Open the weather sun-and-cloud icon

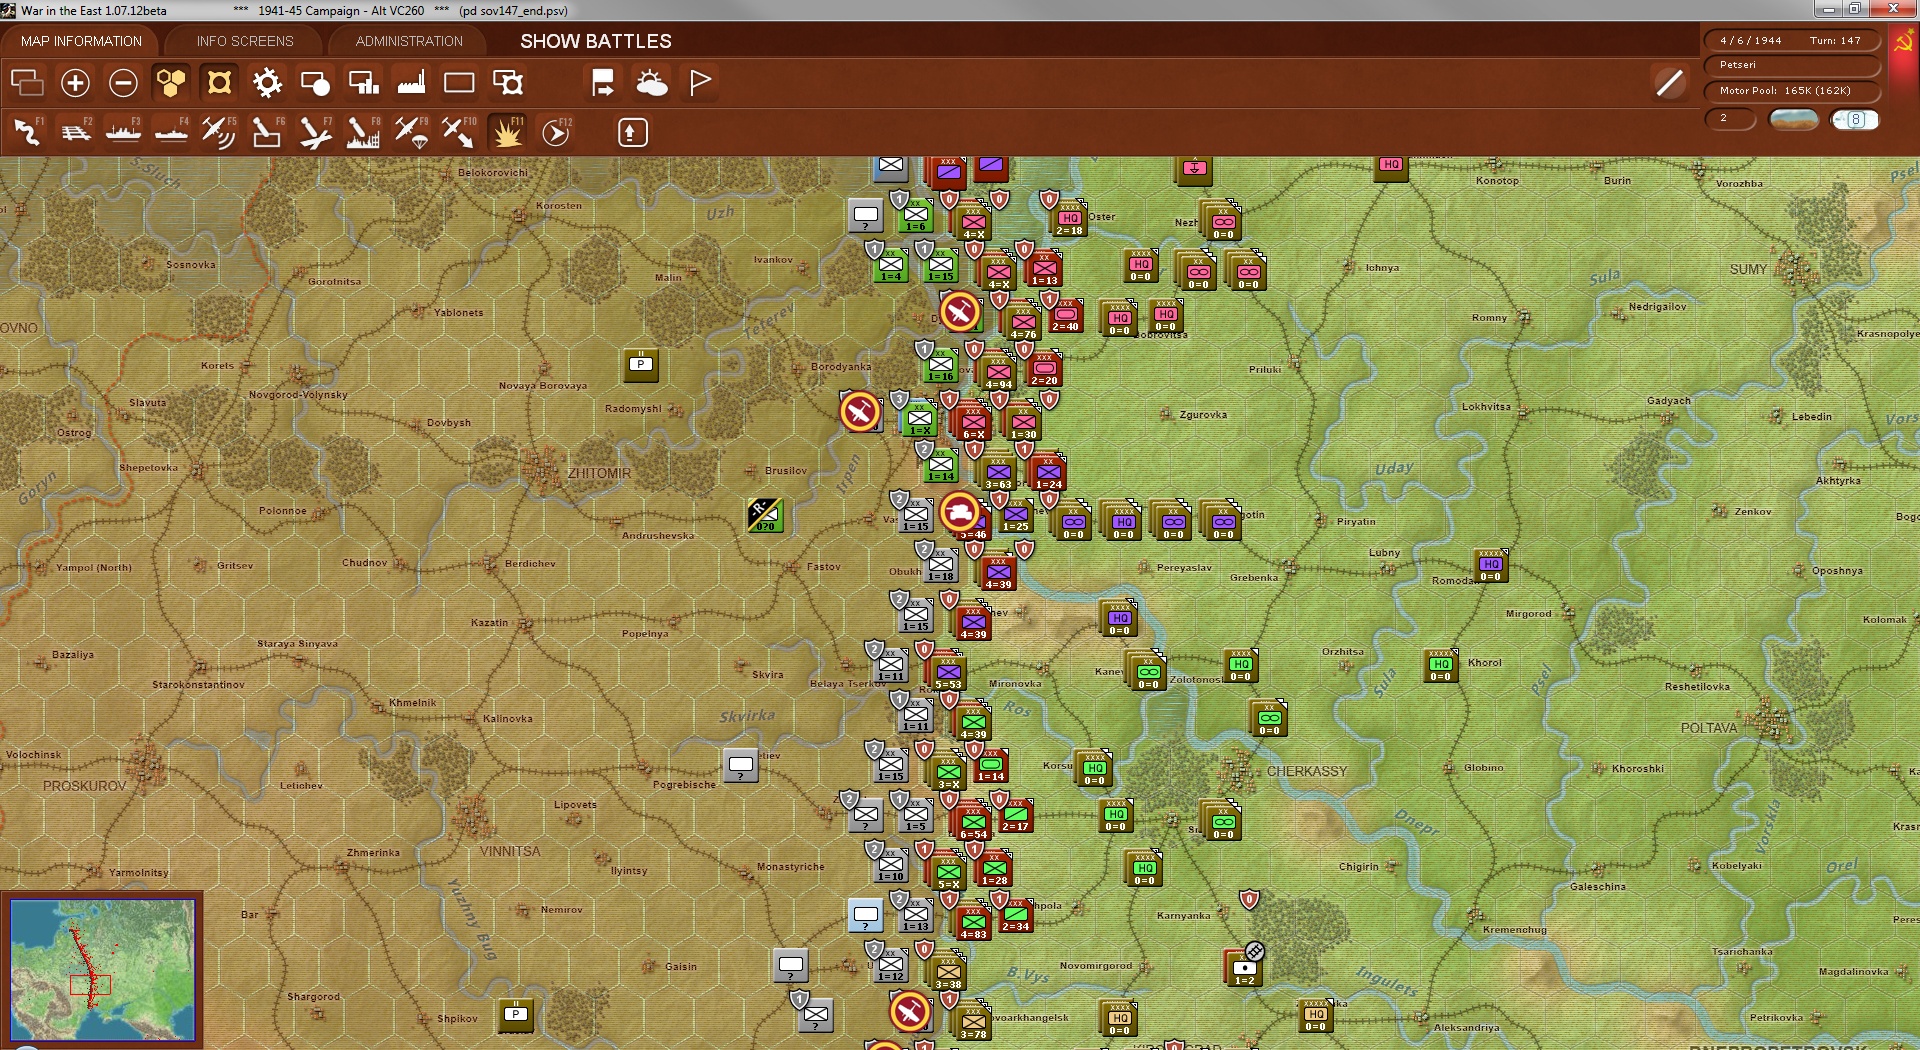(652, 83)
